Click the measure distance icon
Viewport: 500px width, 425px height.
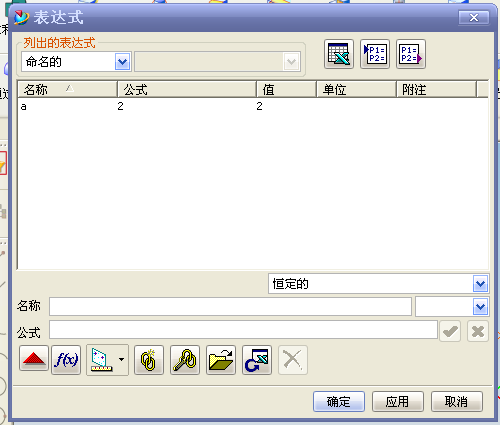click(101, 360)
